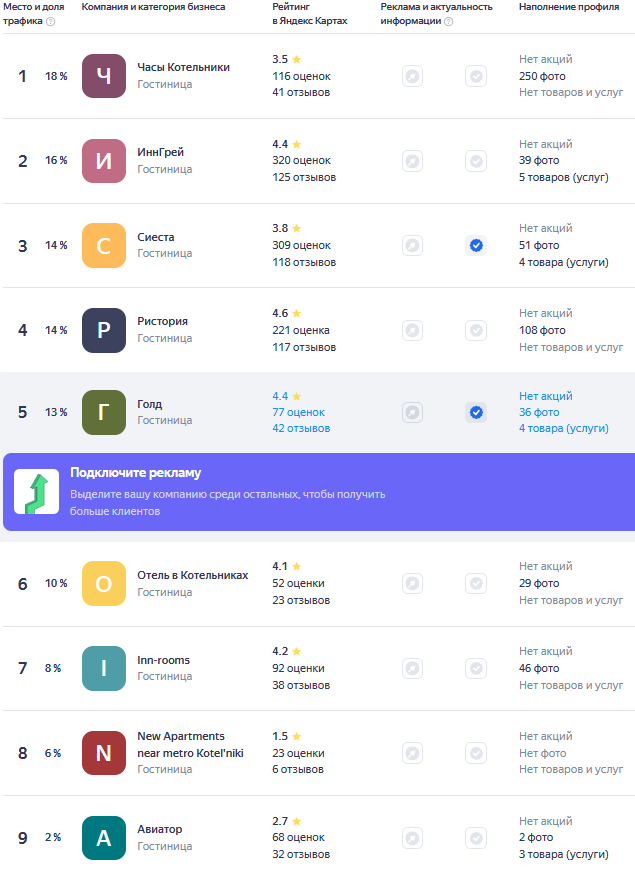The image size is (635, 875).
Task: Open the '77 оценок' link for Голд
Action: click(x=299, y=412)
